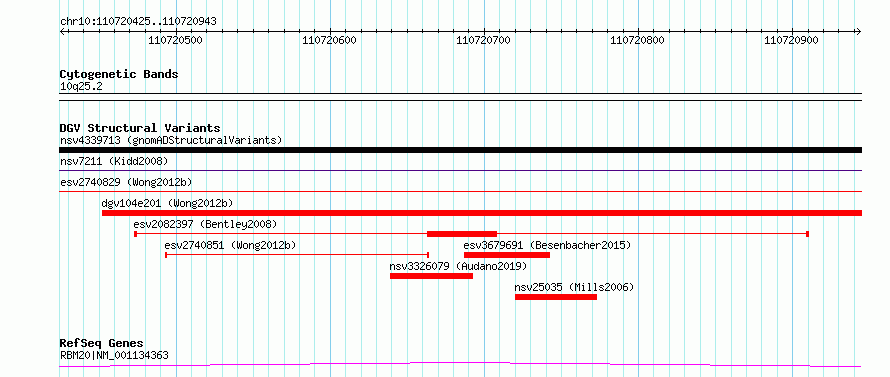Image resolution: width=890 pixels, height=377 pixels.
Task: Click the RBM20|NM_001134363 gene label
Action: pos(114,355)
